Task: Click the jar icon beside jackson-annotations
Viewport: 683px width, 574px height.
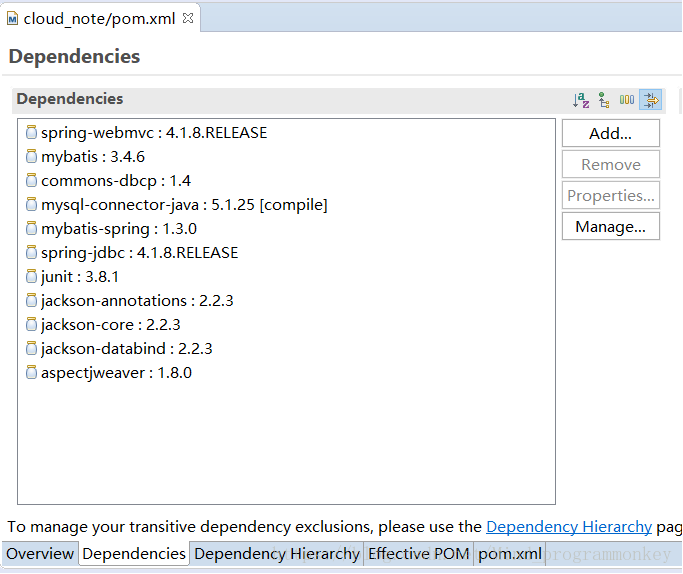Action: click(x=31, y=300)
